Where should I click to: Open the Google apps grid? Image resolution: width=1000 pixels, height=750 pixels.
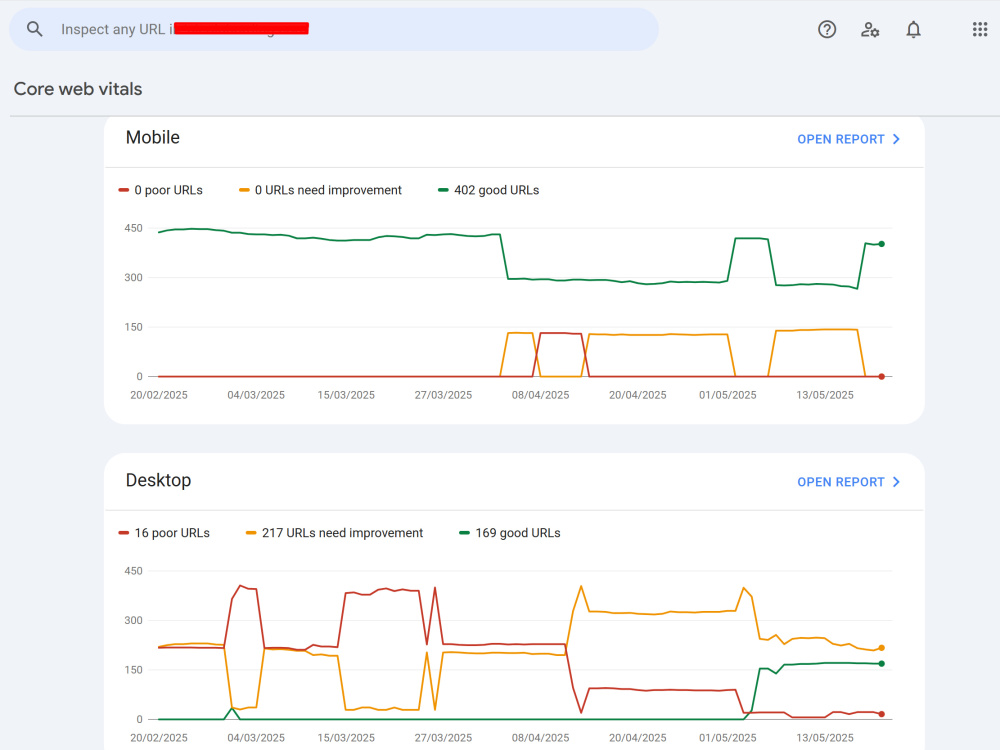click(x=980, y=29)
